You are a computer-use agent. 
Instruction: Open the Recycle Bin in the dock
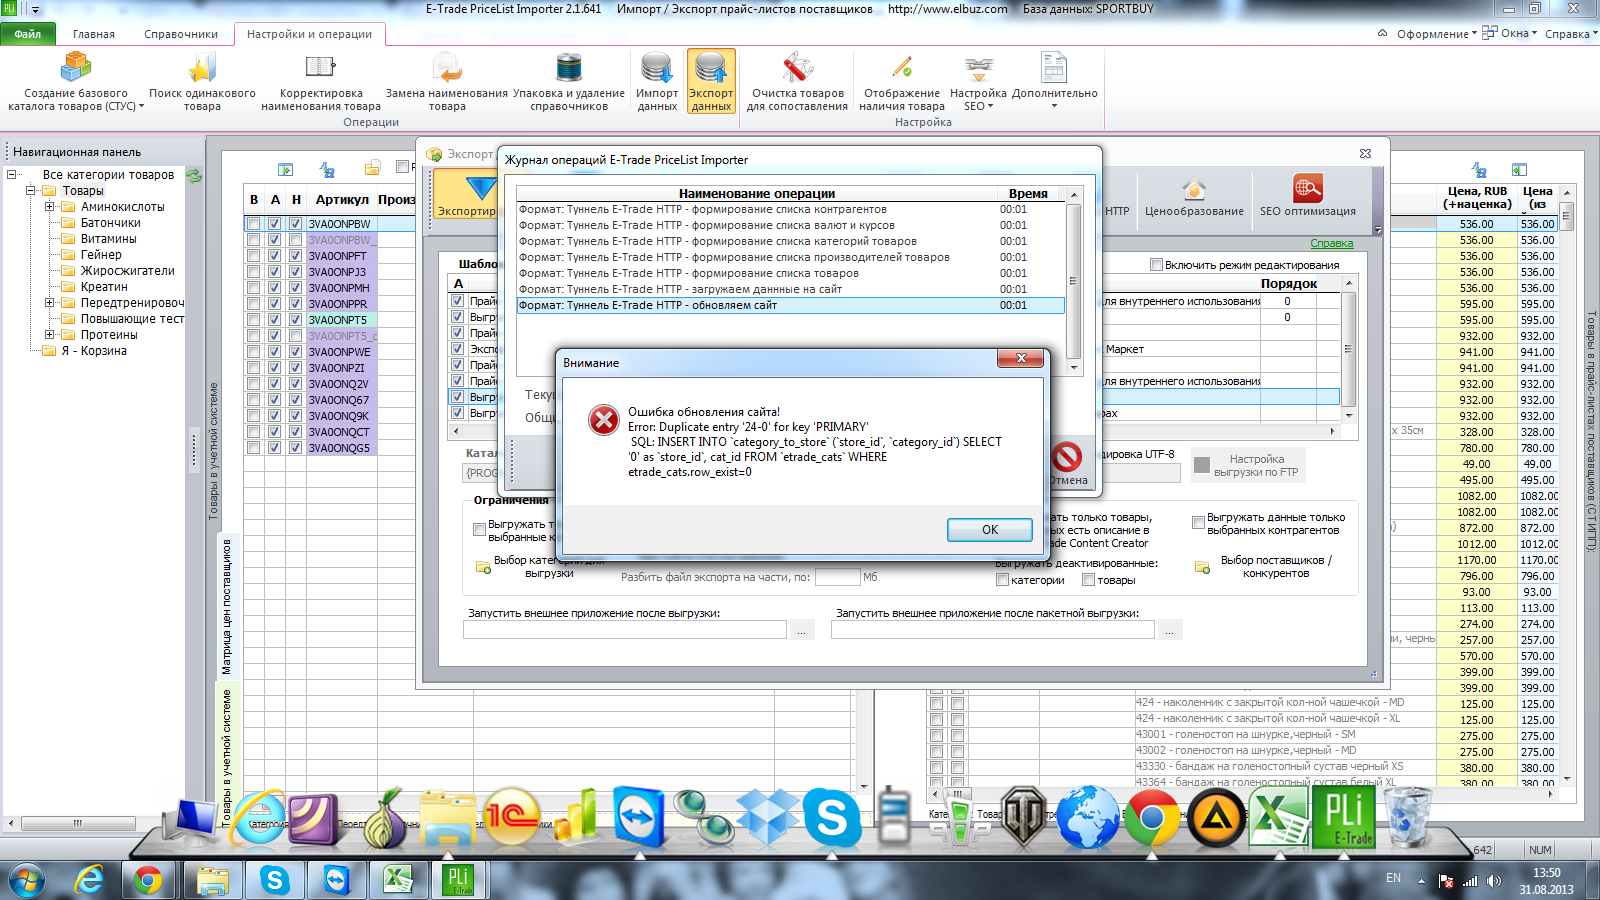tap(1409, 816)
